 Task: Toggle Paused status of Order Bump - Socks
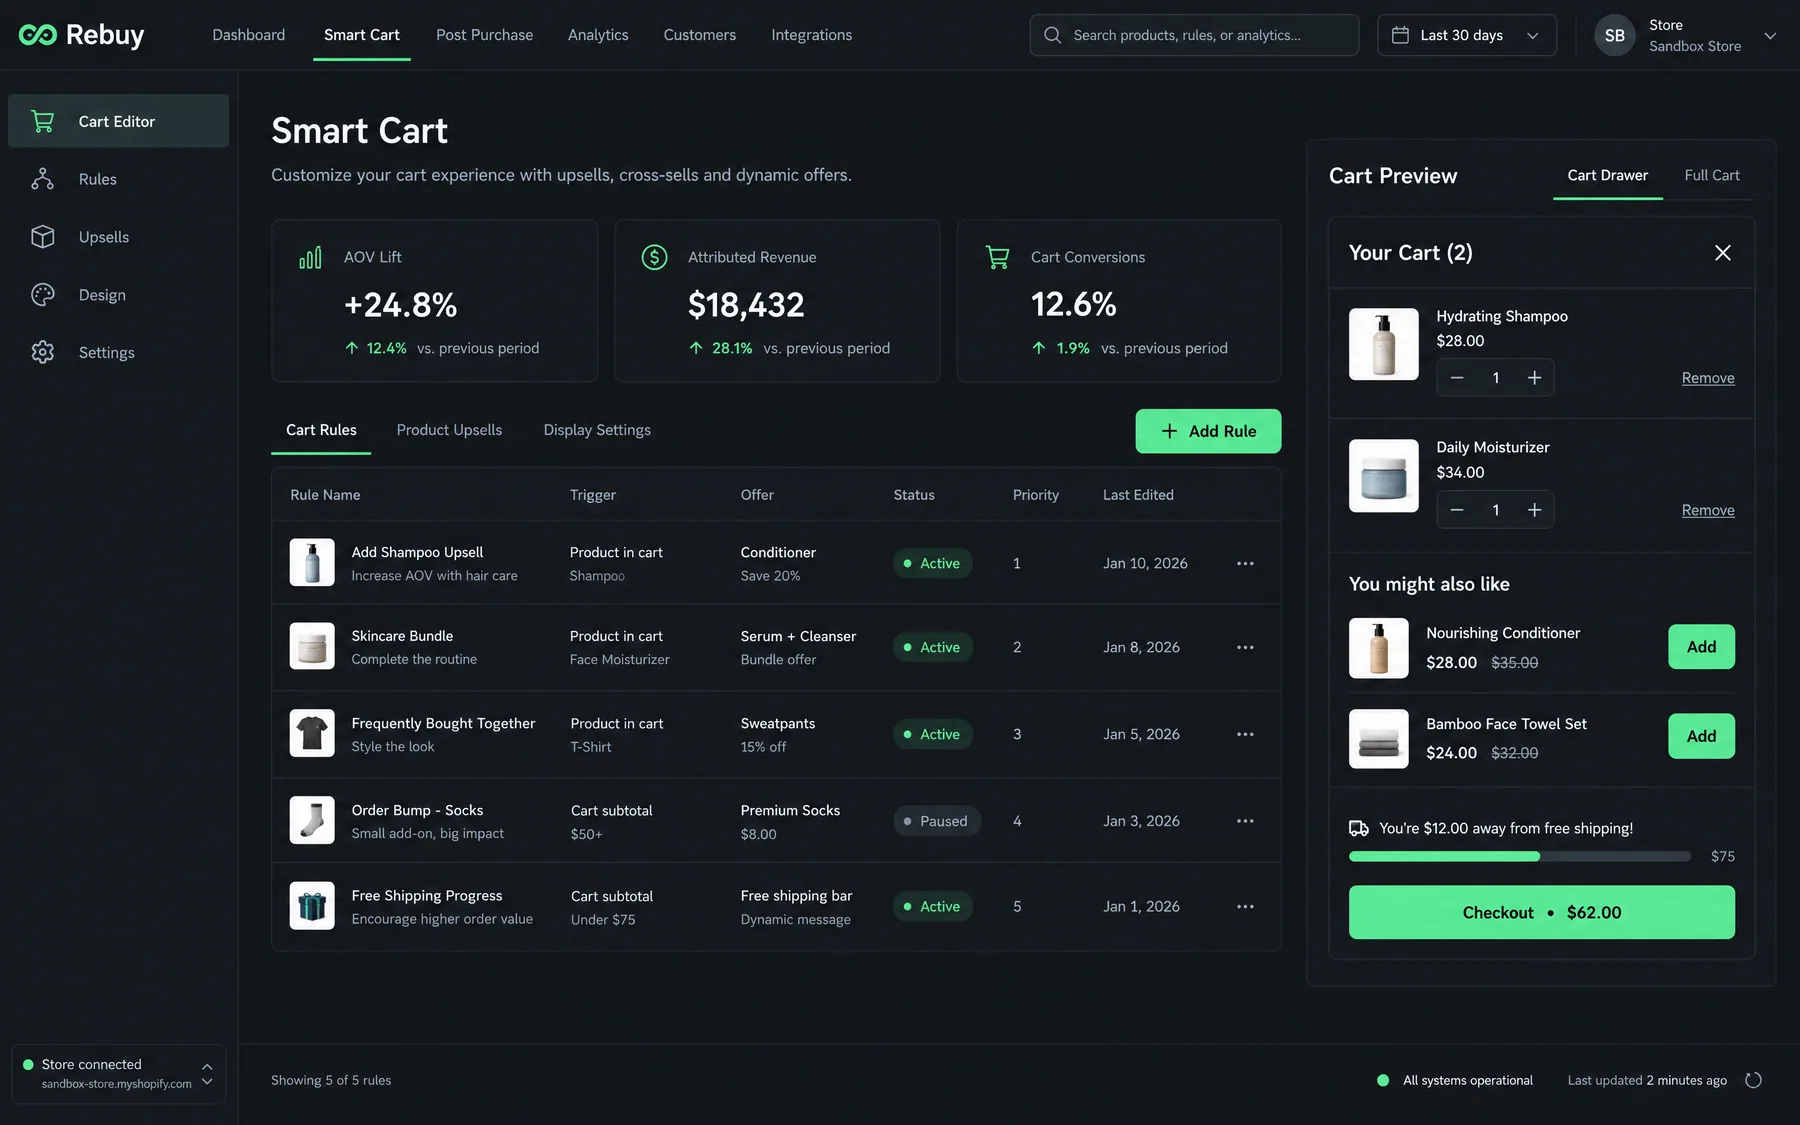click(937, 821)
